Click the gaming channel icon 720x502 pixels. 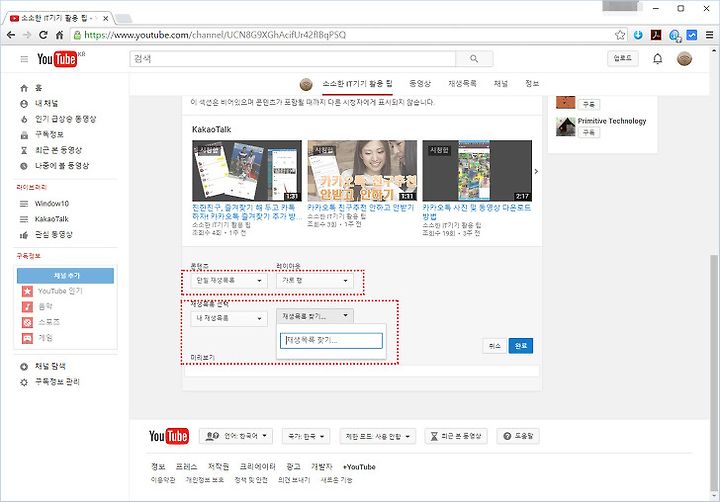(x=28, y=338)
